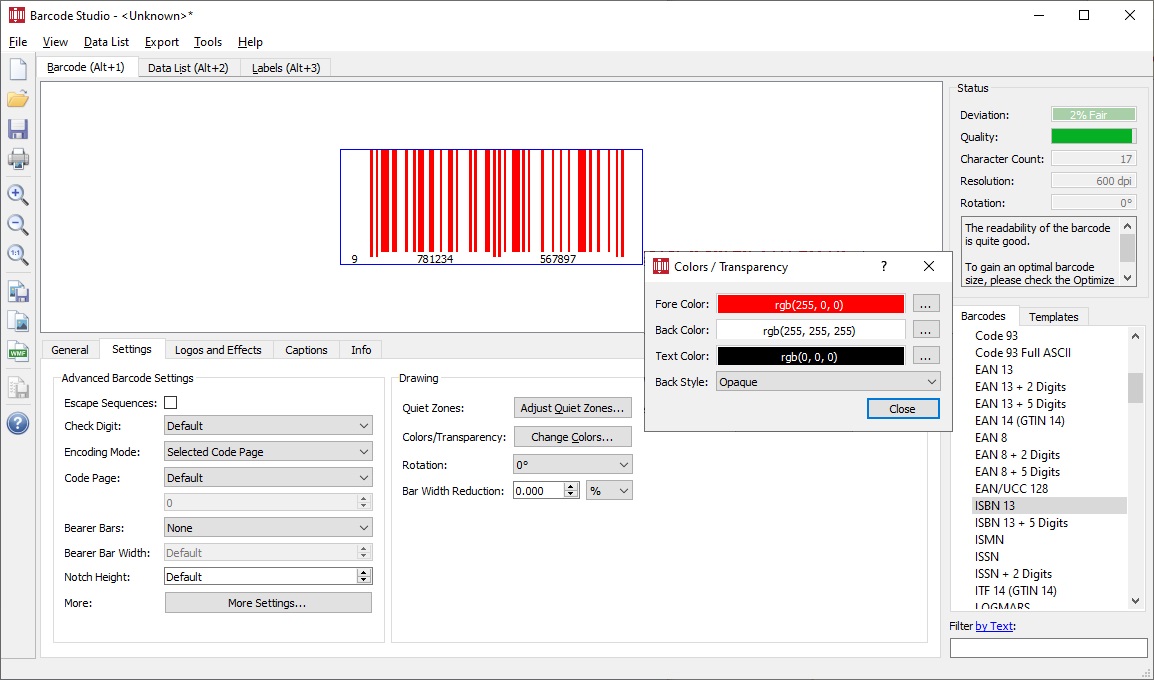Copy barcode as bitmap image
This screenshot has height=680, width=1154.
(18, 321)
